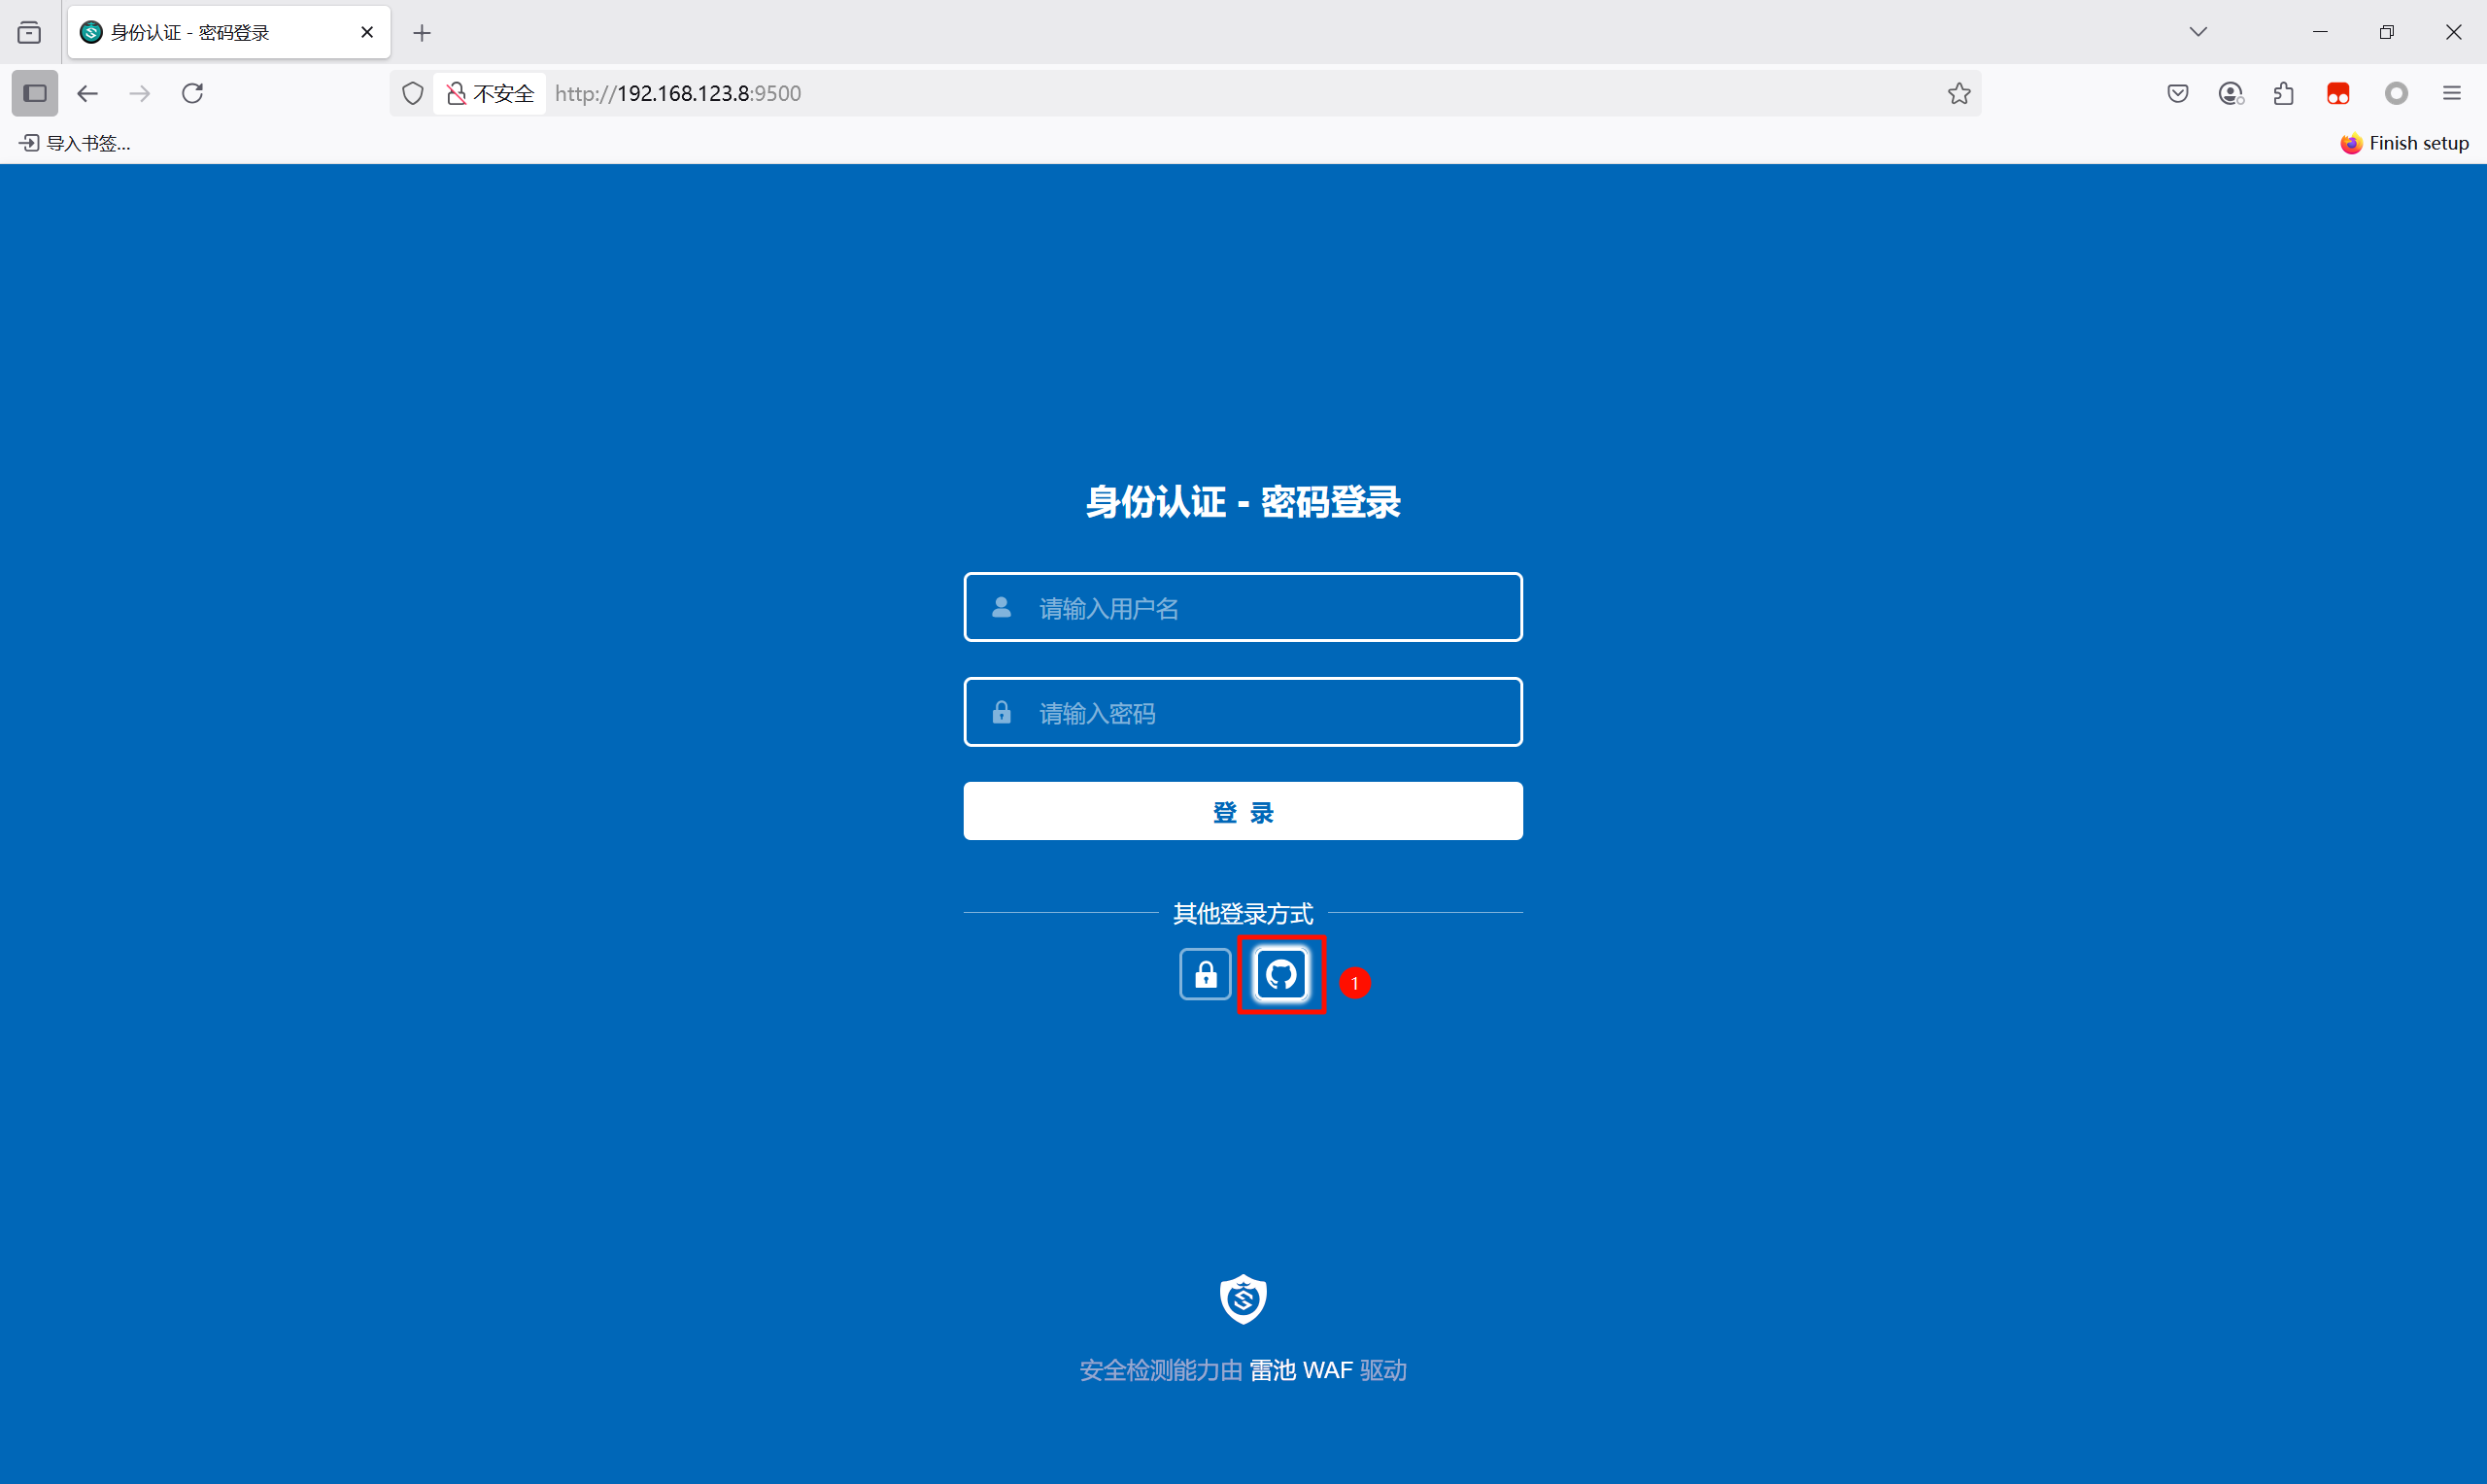Open the Firefox hamburger application menu
The width and height of the screenshot is (2487, 1484).
[x=2451, y=93]
